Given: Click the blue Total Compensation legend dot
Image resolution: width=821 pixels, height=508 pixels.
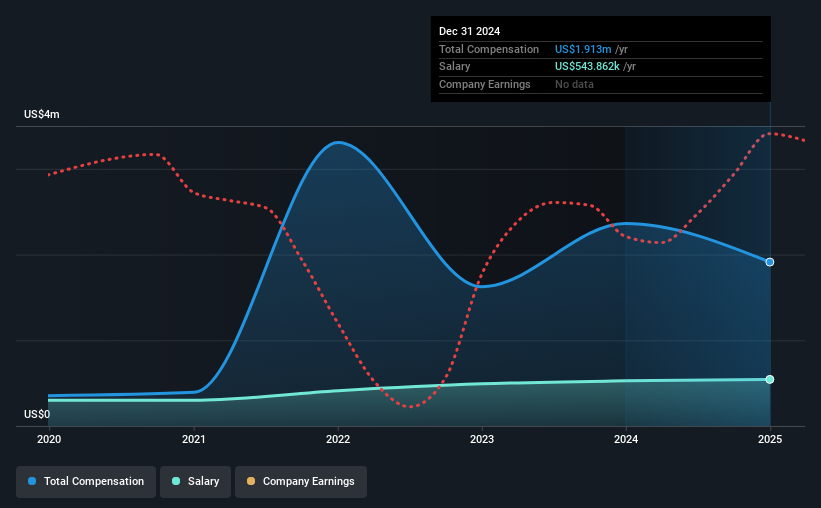Looking at the screenshot, I should [x=32, y=481].
